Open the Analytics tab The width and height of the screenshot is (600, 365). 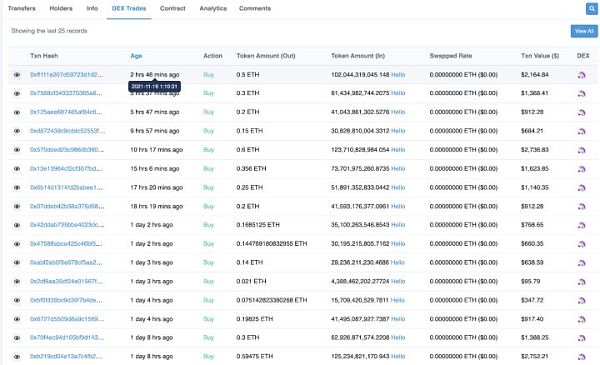click(213, 8)
